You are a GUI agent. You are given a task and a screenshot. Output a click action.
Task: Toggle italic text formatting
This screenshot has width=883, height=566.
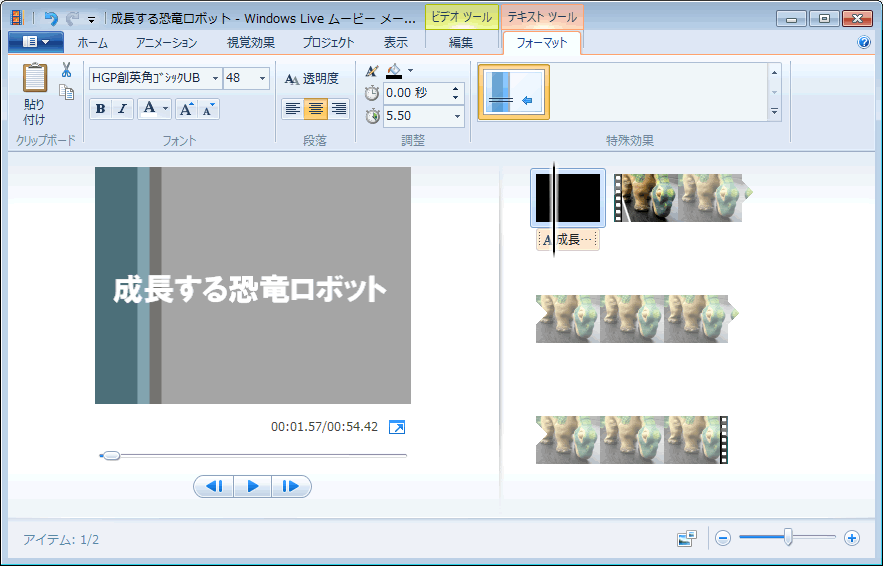(x=122, y=109)
